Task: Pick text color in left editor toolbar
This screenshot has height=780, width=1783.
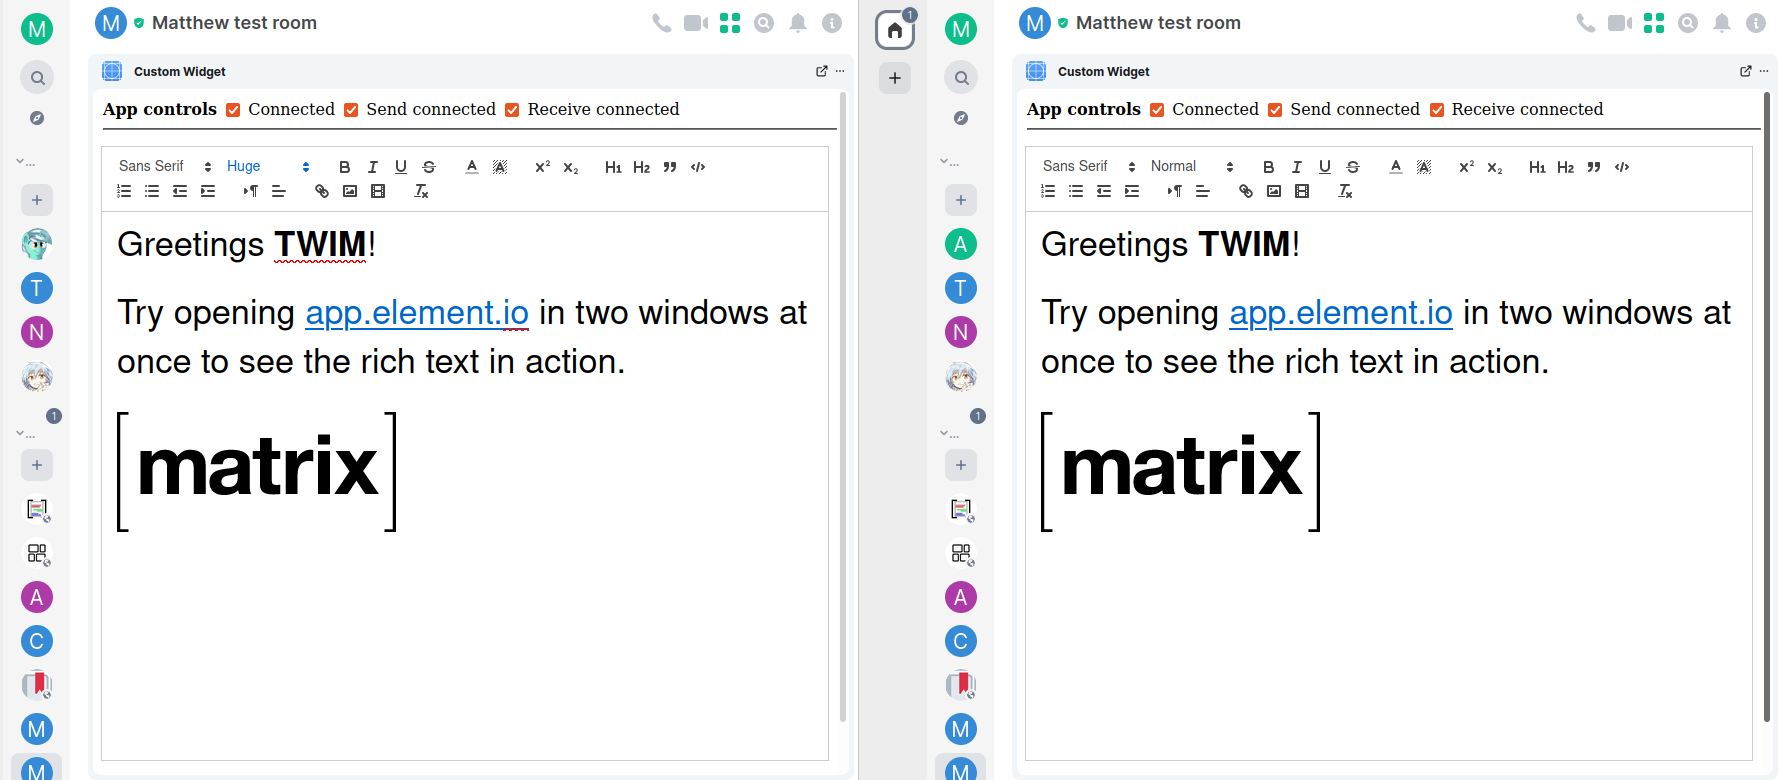Action: (x=472, y=167)
